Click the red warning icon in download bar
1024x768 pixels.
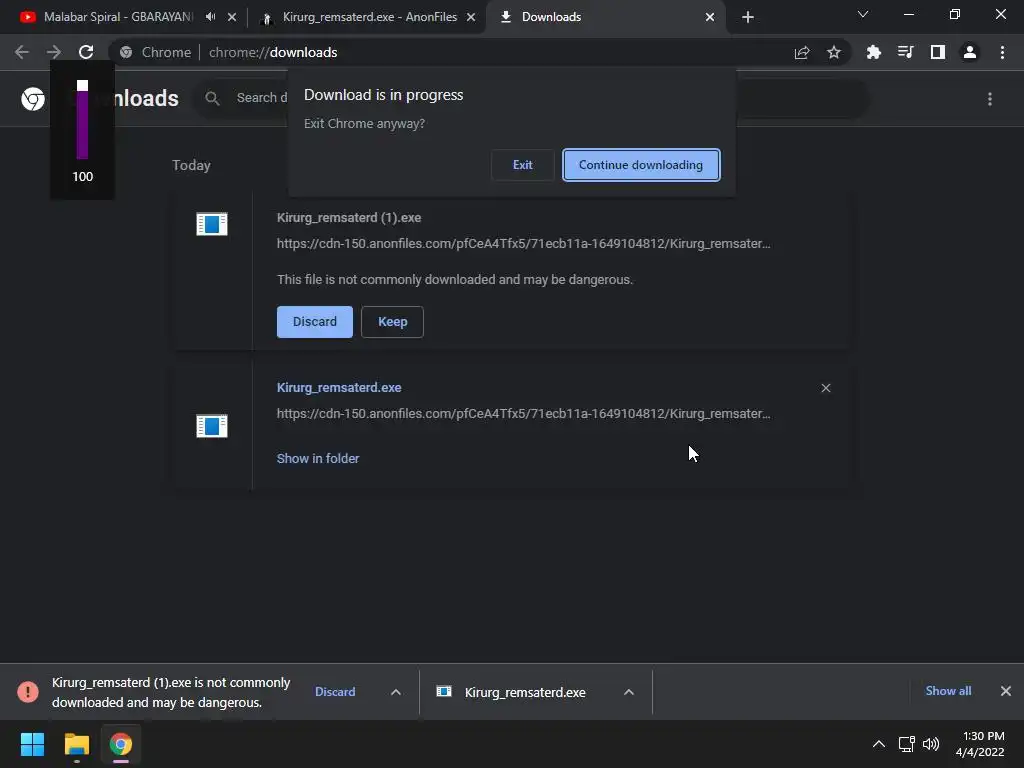click(x=27, y=692)
